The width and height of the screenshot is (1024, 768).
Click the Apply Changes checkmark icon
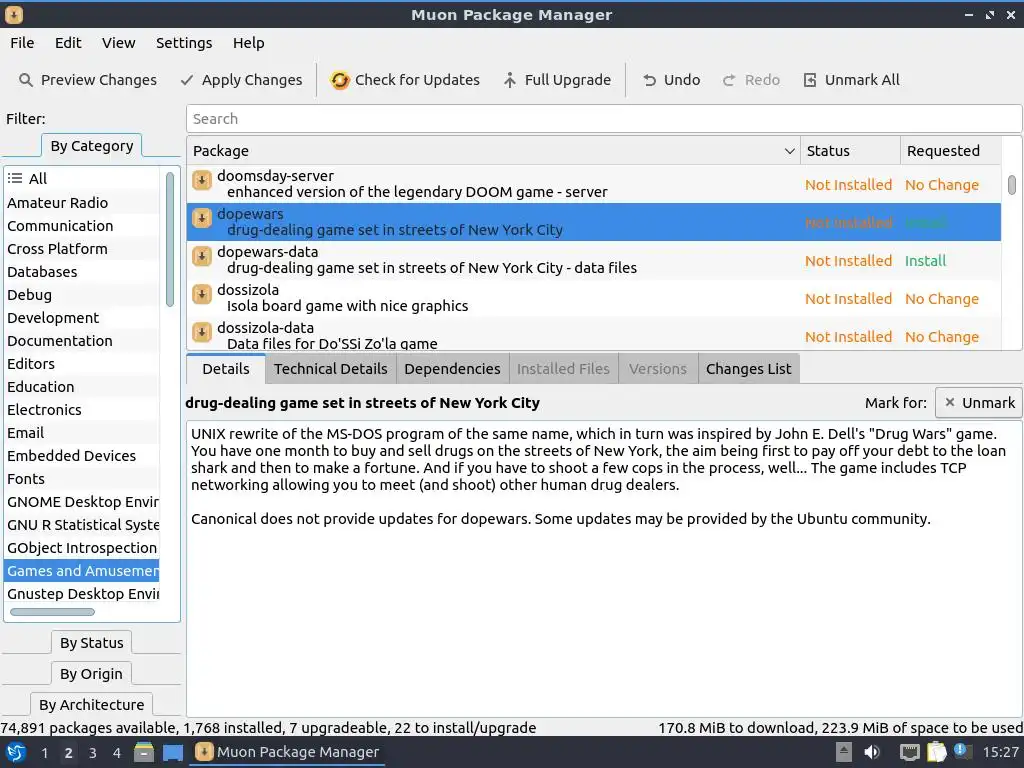pyautogui.click(x=187, y=80)
